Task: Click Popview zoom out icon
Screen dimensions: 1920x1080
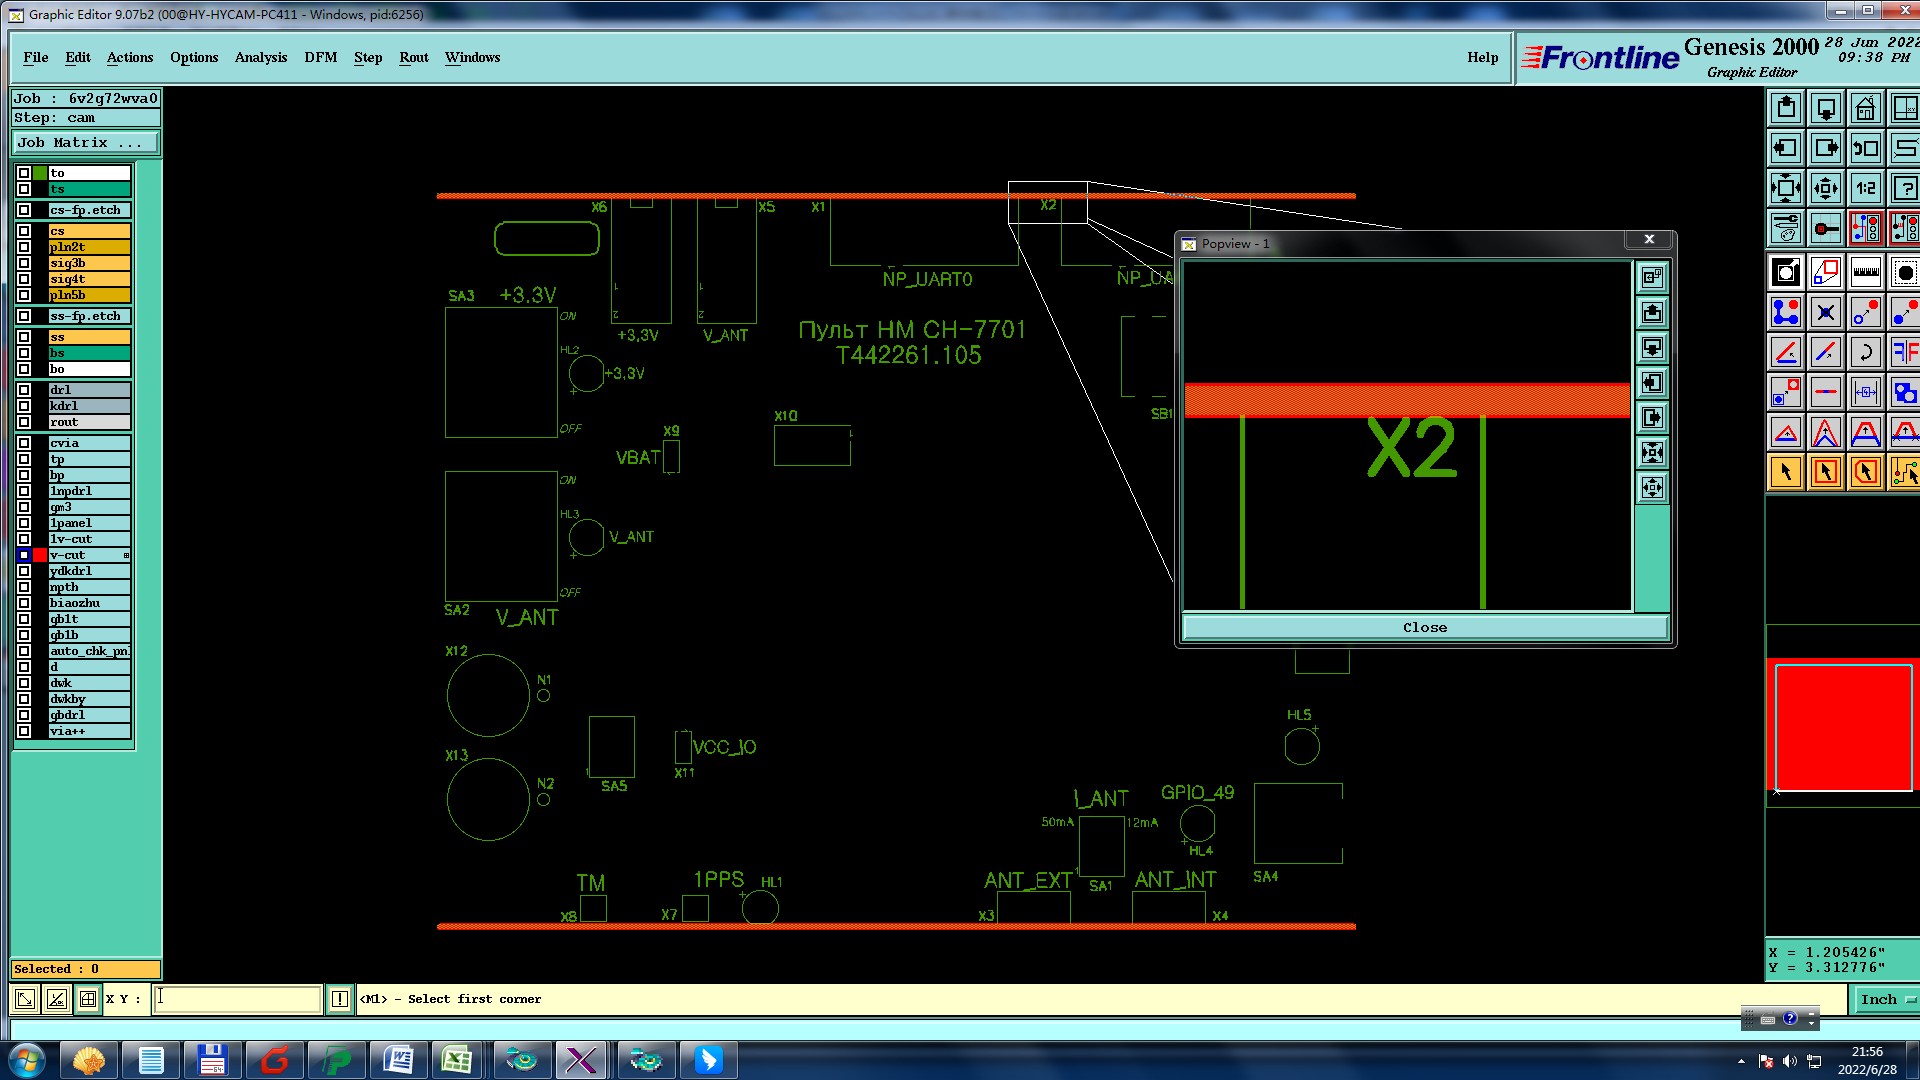Action: (1652, 488)
